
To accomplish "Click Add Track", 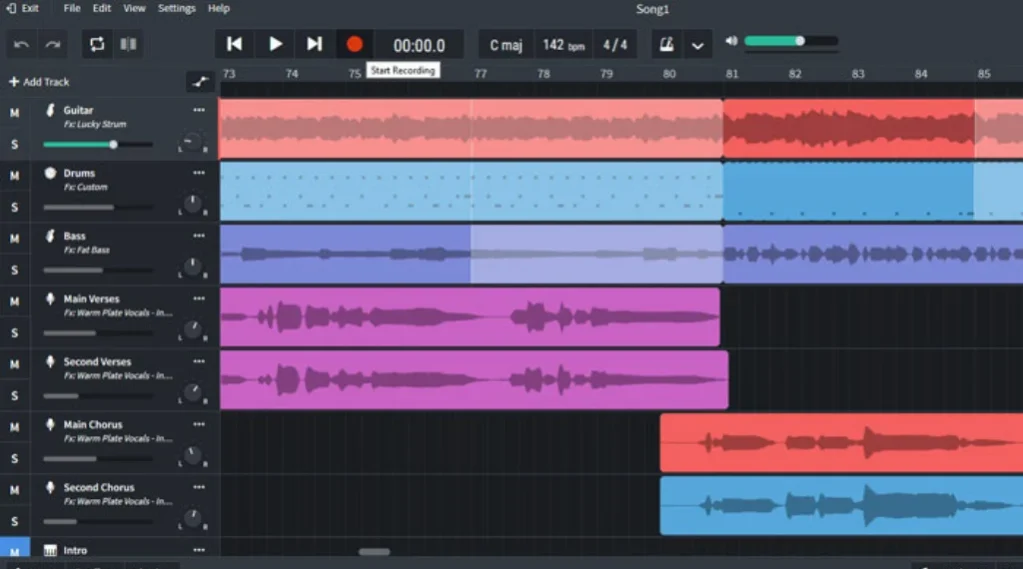I will click(x=39, y=82).
